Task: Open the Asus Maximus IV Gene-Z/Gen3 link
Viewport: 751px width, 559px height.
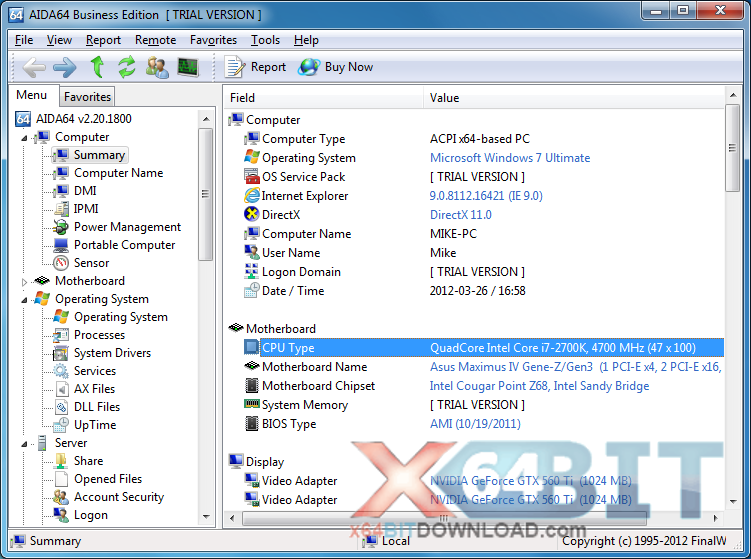Action: [x=575, y=367]
